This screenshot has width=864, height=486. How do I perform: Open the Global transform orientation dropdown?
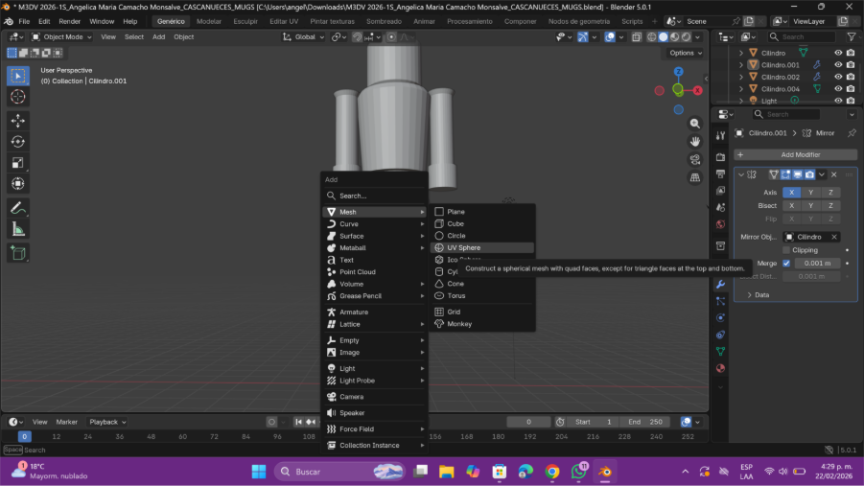pos(303,37)
